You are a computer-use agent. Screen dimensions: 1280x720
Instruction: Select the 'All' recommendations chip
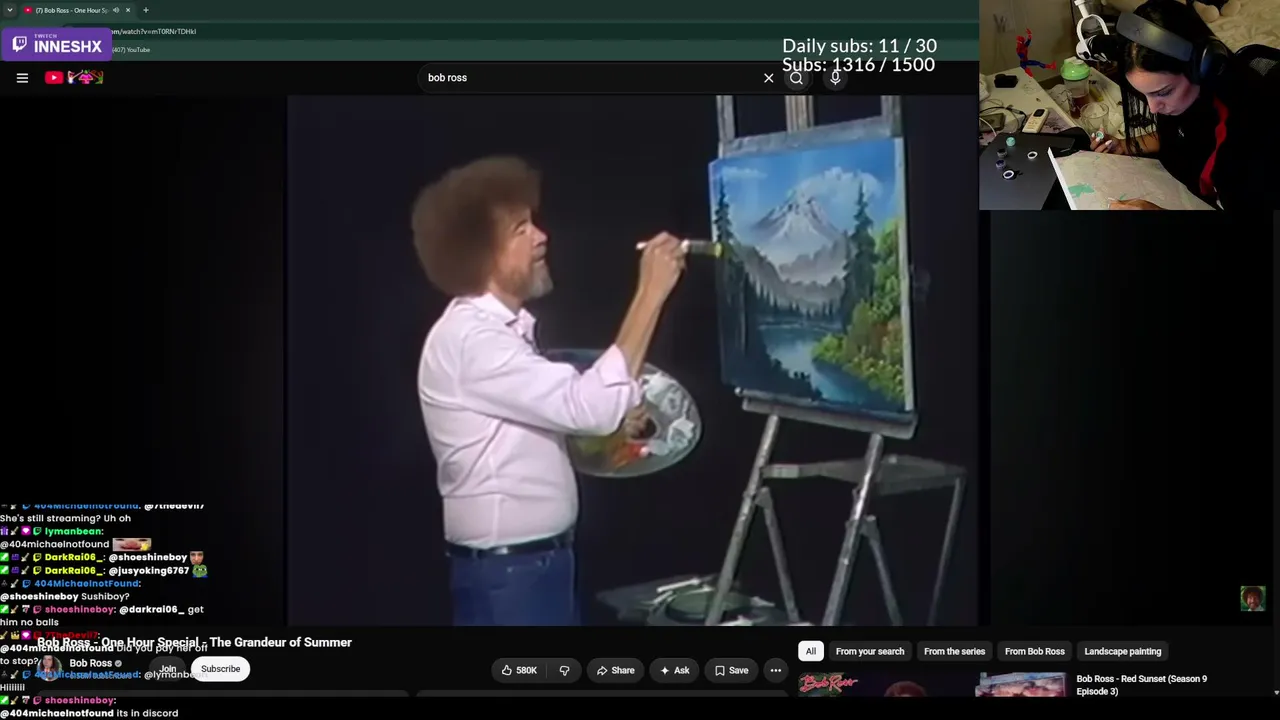pos(811,651)
